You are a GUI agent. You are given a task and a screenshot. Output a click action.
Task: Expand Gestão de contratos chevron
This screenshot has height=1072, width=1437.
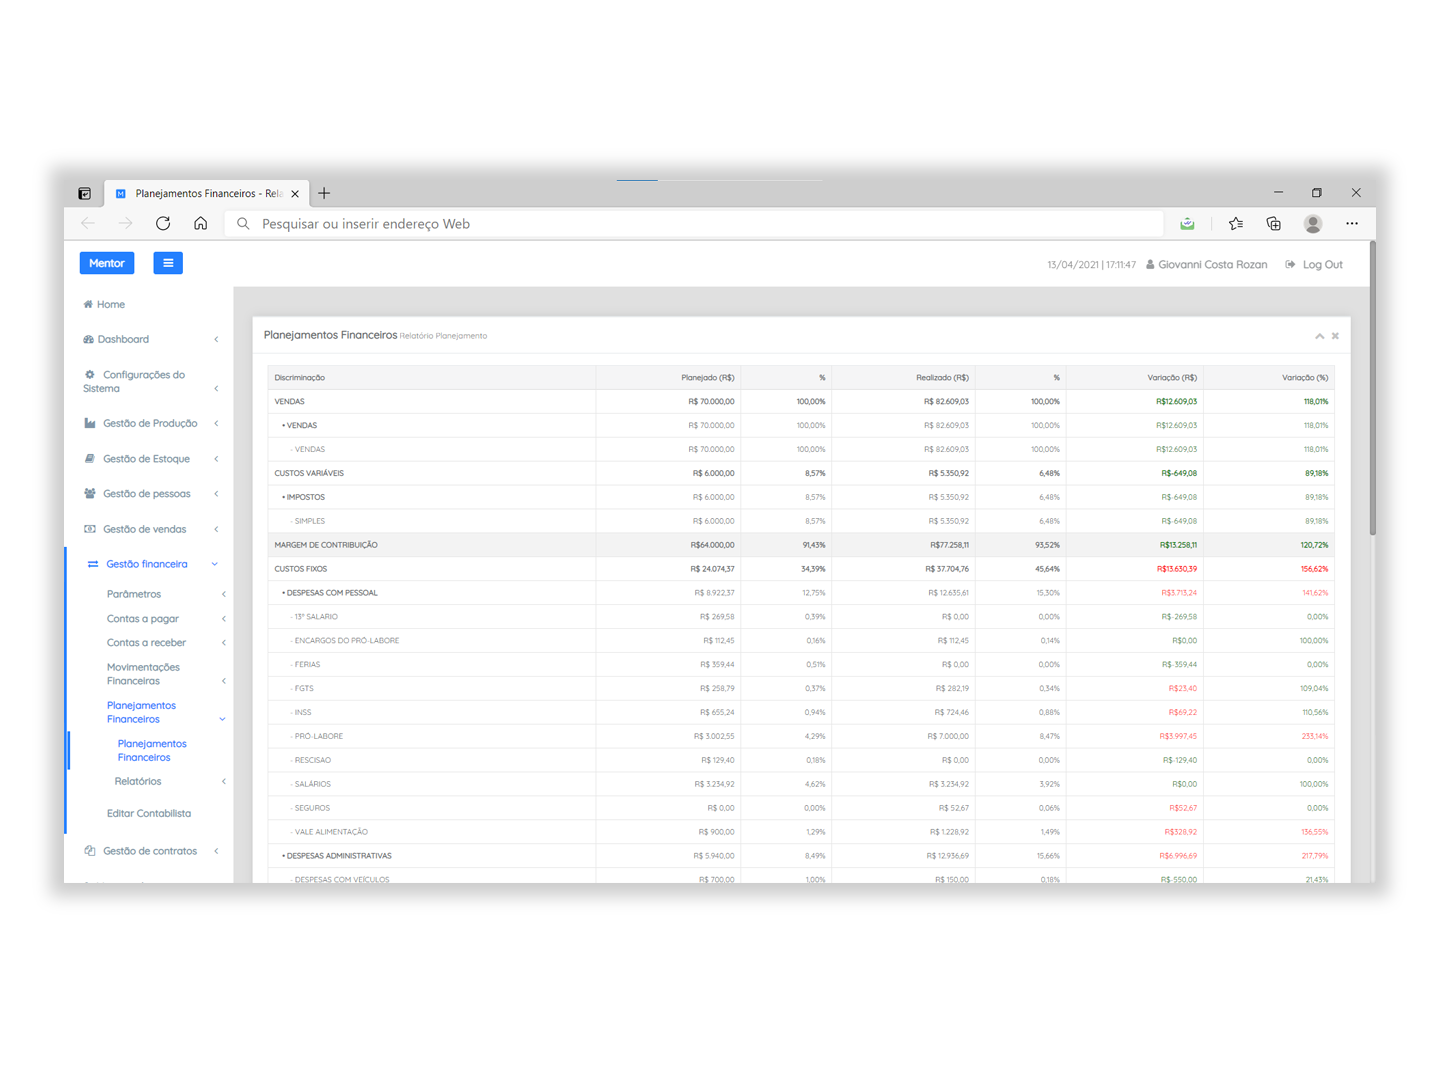[216, 851]
